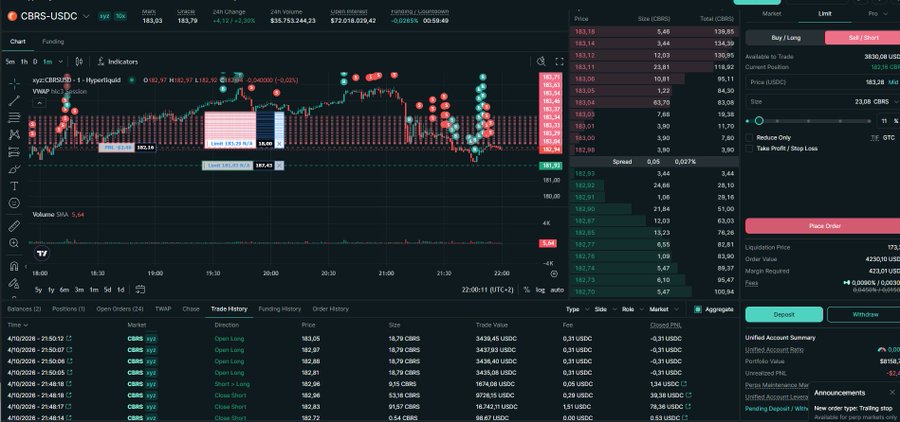Open the Market filter dropdown
The image size is (900, 422).
click(x=664, y=309)
